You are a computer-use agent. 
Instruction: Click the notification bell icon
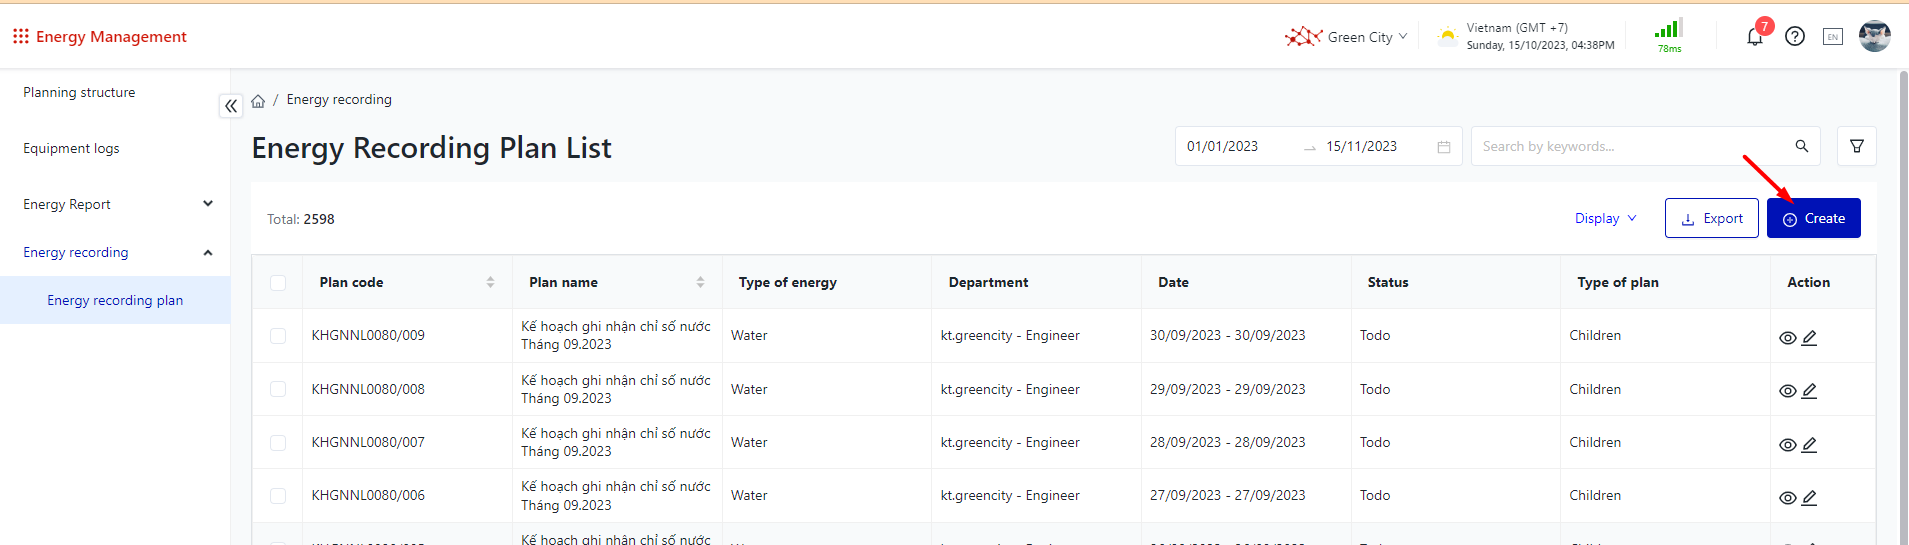tap(1754, 37)
